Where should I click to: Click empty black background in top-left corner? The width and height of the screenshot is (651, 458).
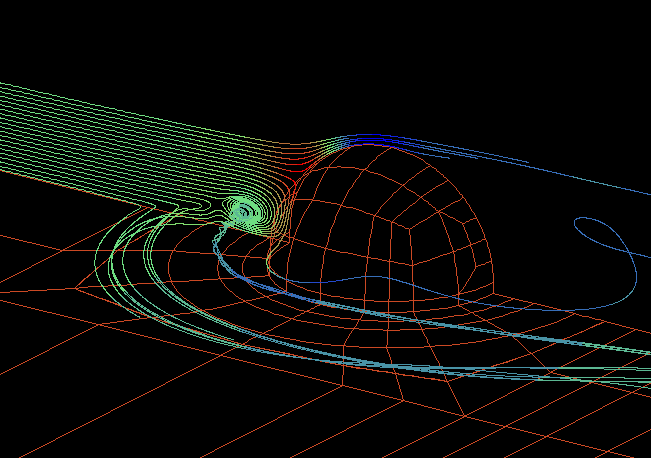click(40, 30)
